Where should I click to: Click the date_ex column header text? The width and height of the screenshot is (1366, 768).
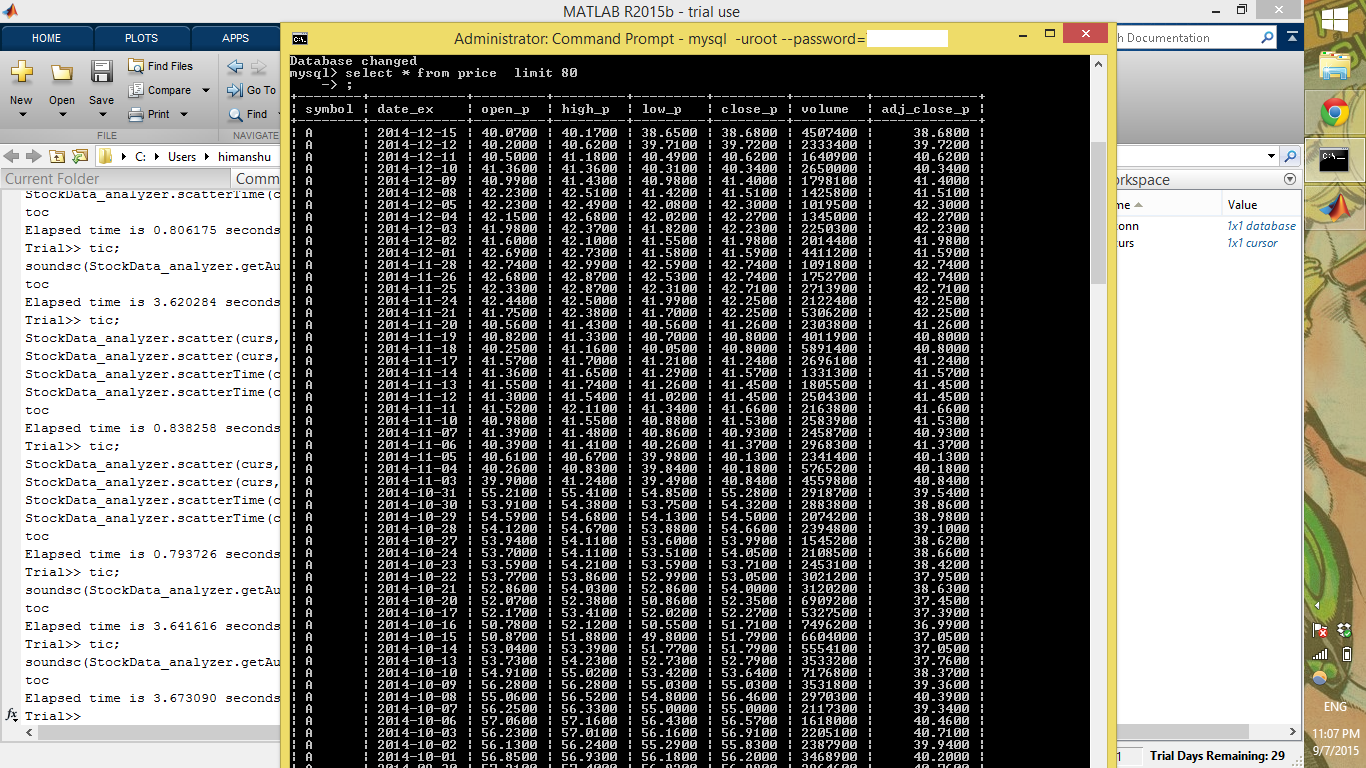405,109
